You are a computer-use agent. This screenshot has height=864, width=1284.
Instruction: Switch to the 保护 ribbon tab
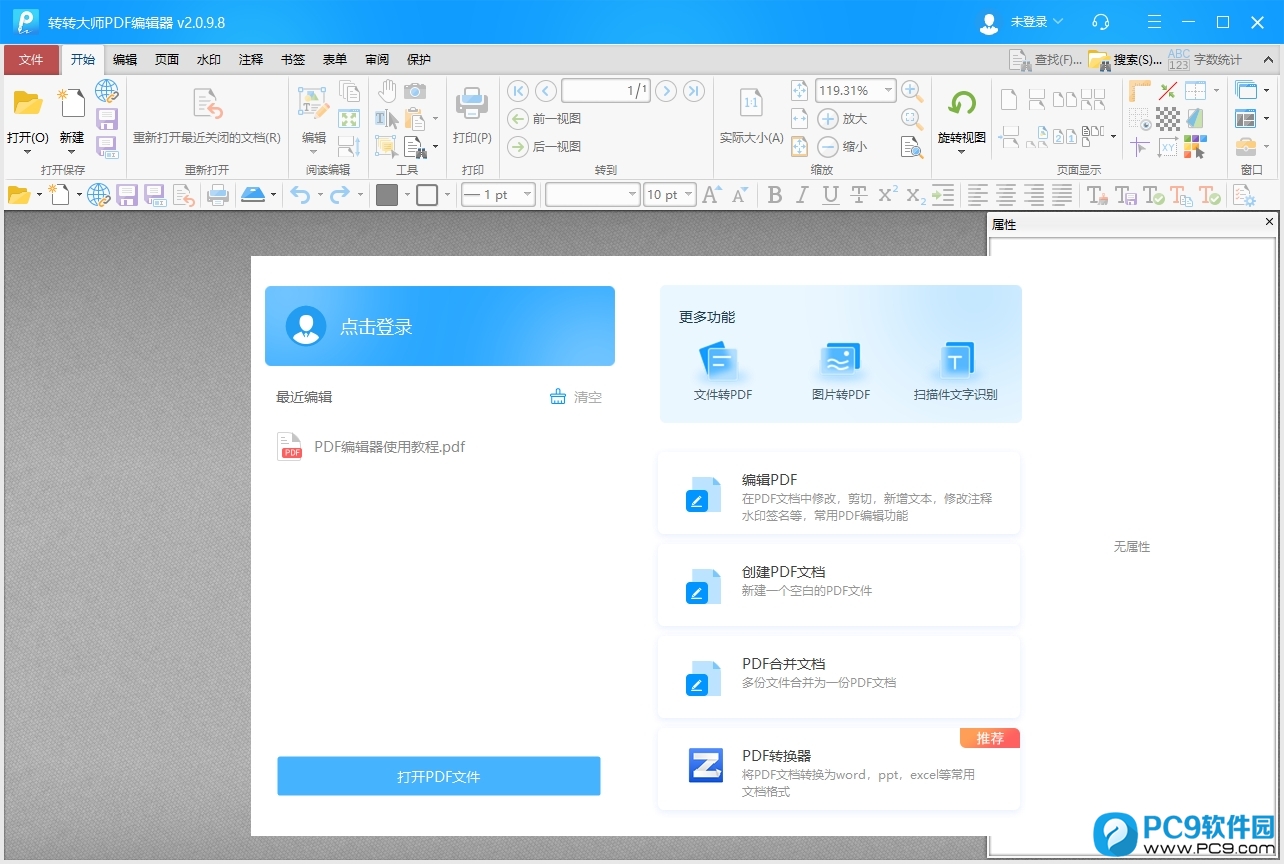point(419,60)
